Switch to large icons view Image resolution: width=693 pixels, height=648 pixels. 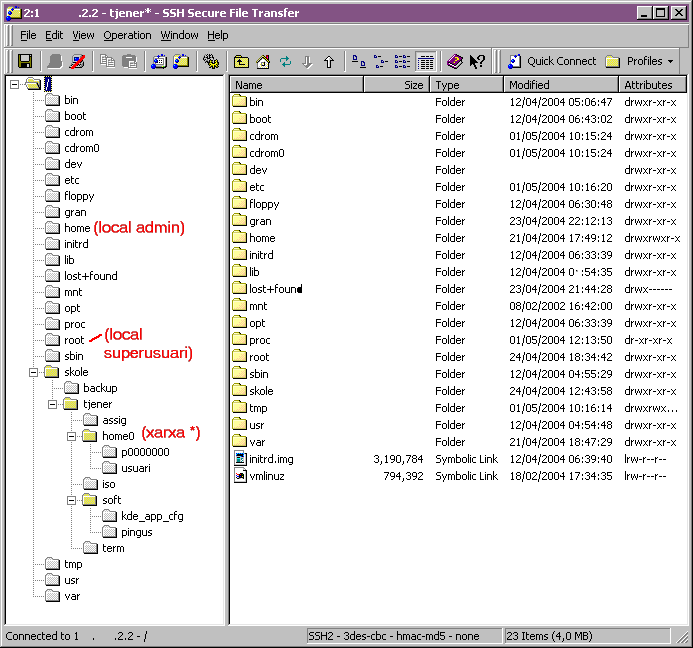(x=358, y=61)
